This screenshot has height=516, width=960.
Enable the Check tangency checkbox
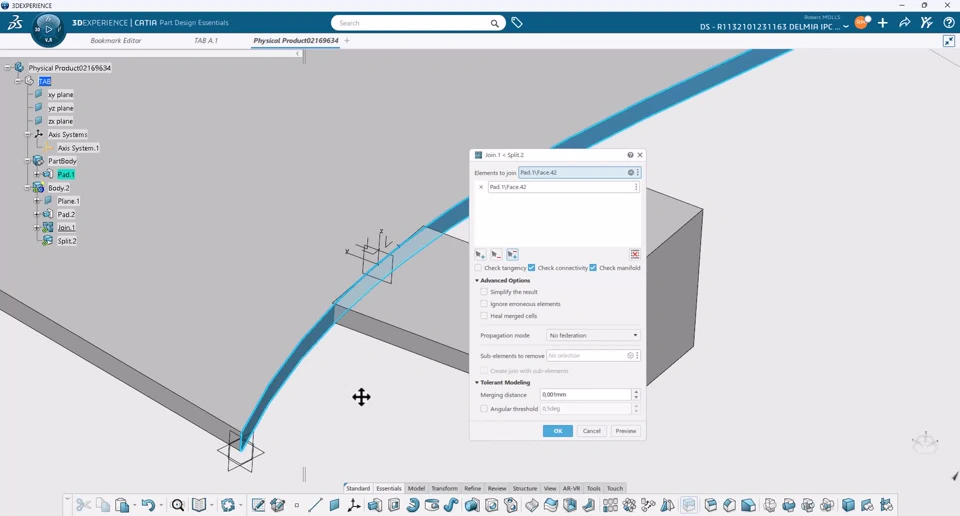[x=479, y=268]
